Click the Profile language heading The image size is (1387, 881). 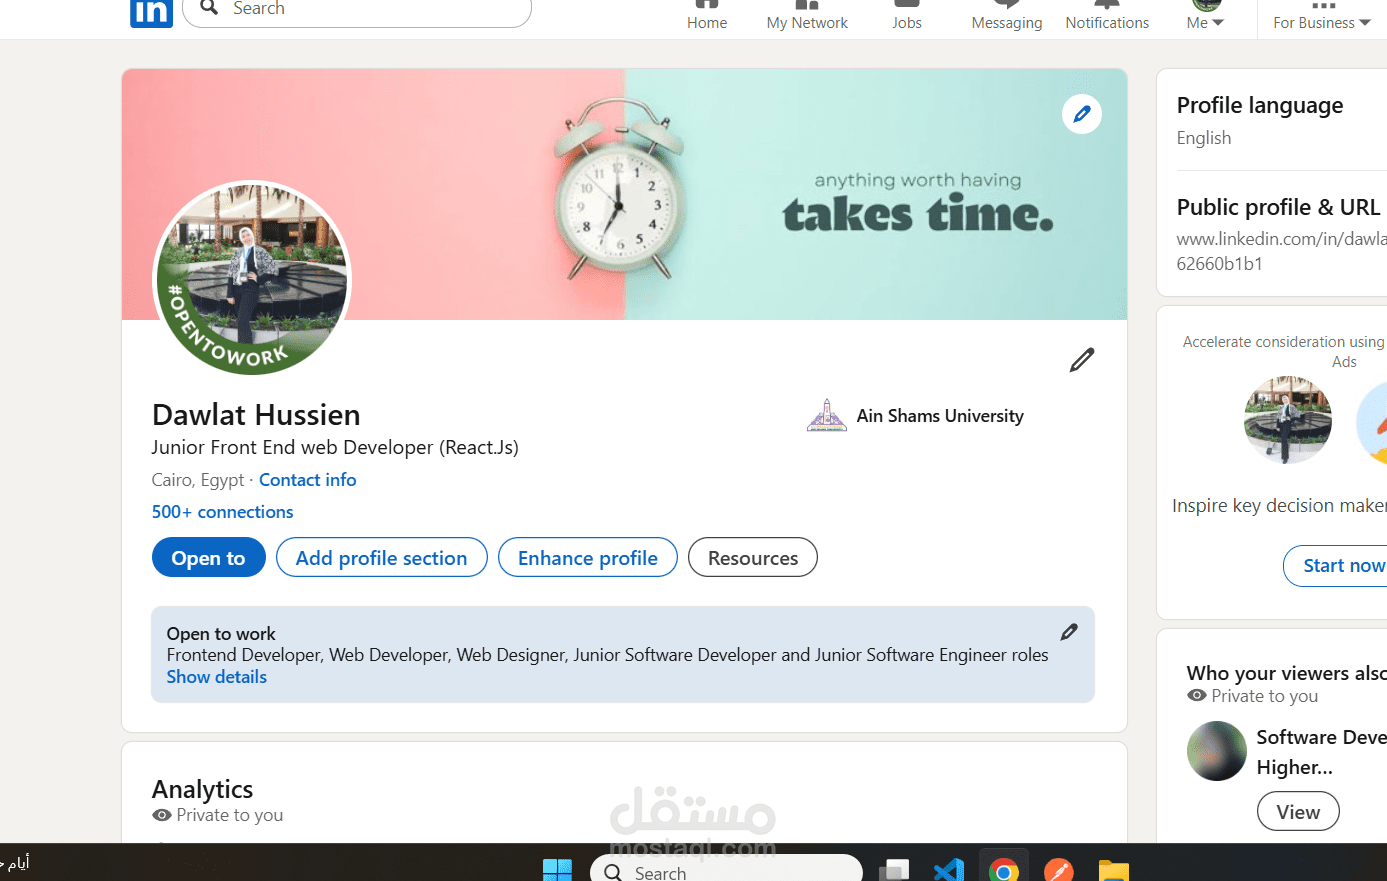pyautogui.click(x=1260, y=105)
